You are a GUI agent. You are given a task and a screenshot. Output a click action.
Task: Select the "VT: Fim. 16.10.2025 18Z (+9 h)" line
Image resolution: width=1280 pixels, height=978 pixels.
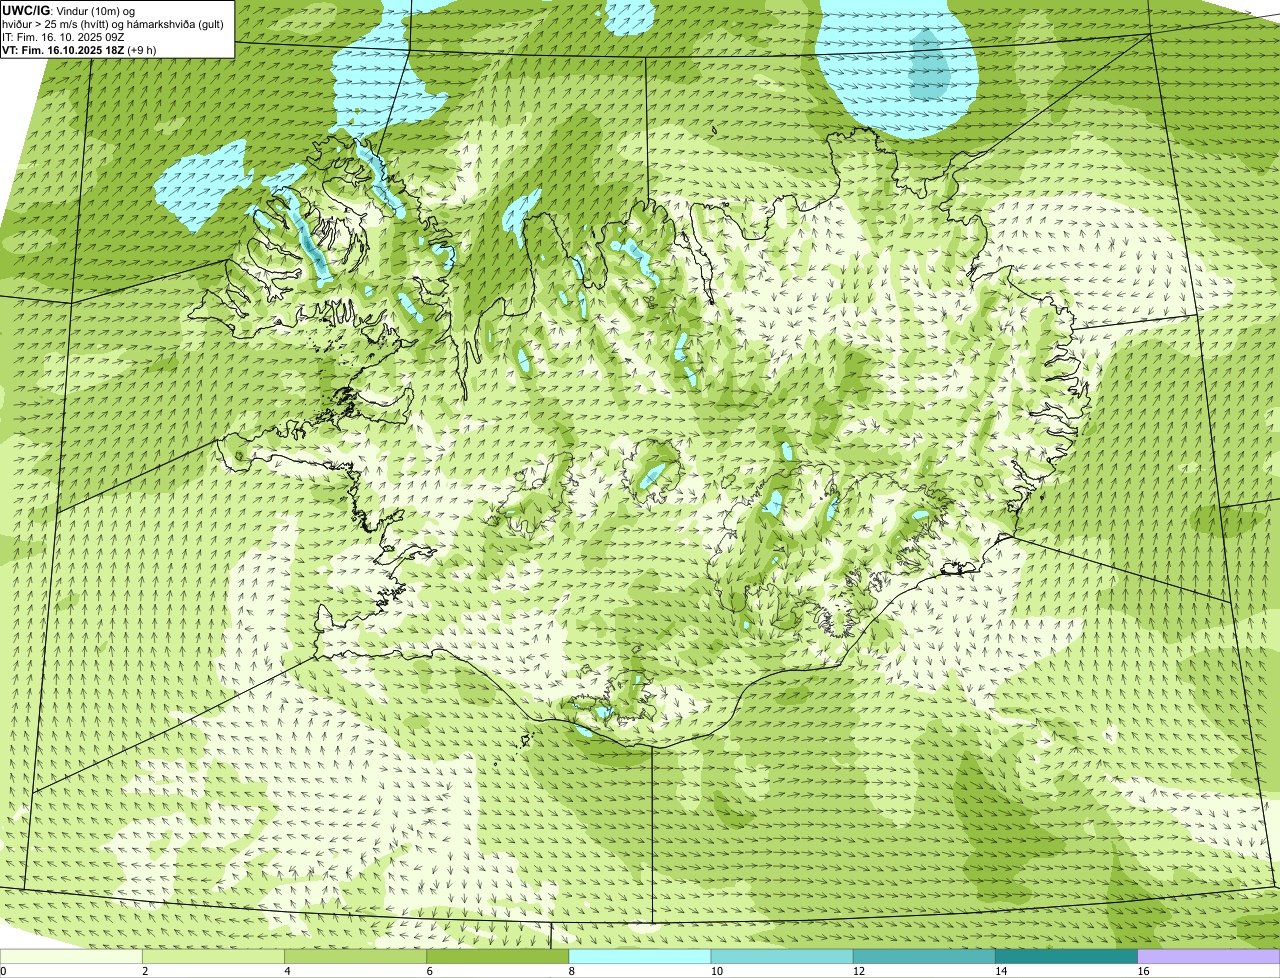point(80,49)
